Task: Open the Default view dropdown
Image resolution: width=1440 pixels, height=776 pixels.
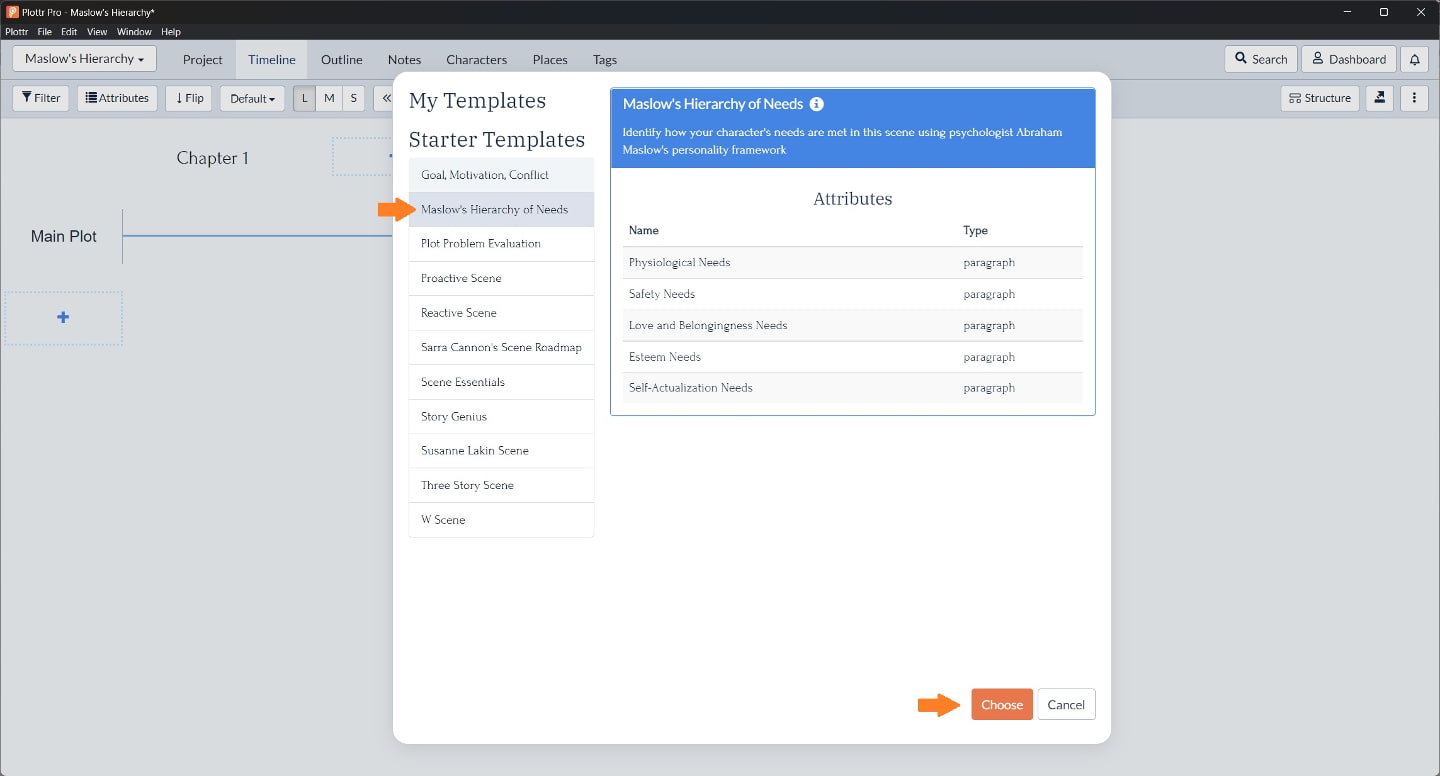Action: (x=252, y=98)
